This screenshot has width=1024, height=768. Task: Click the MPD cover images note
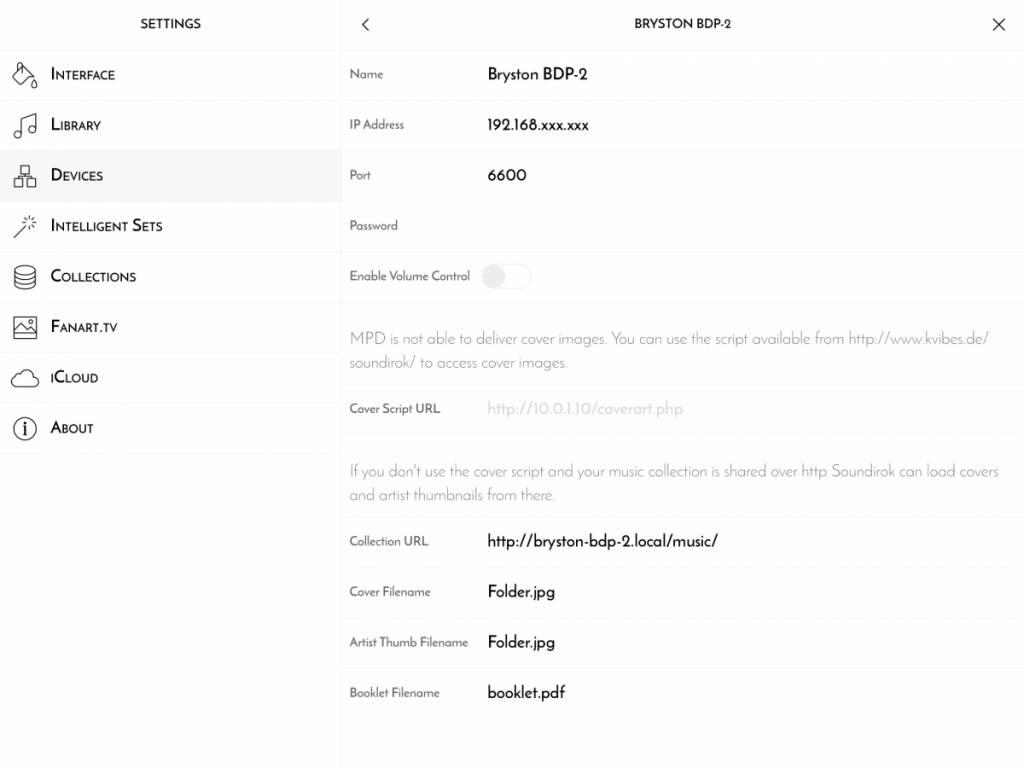pos(669,351)
